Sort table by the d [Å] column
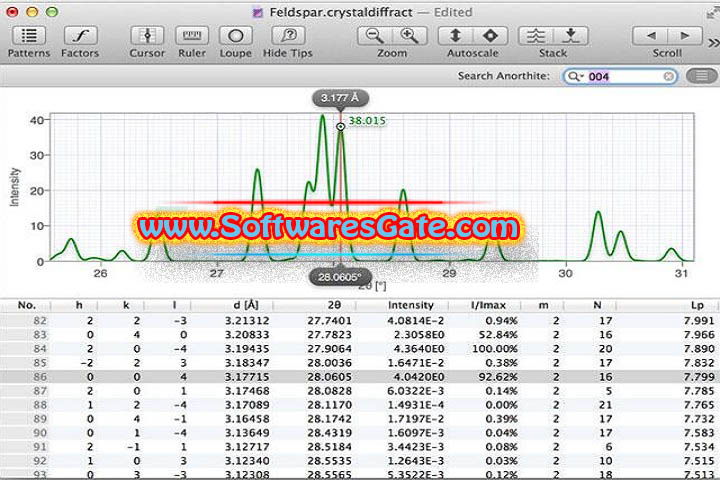Viewport: 720px width, 480px height. (246, 305)
